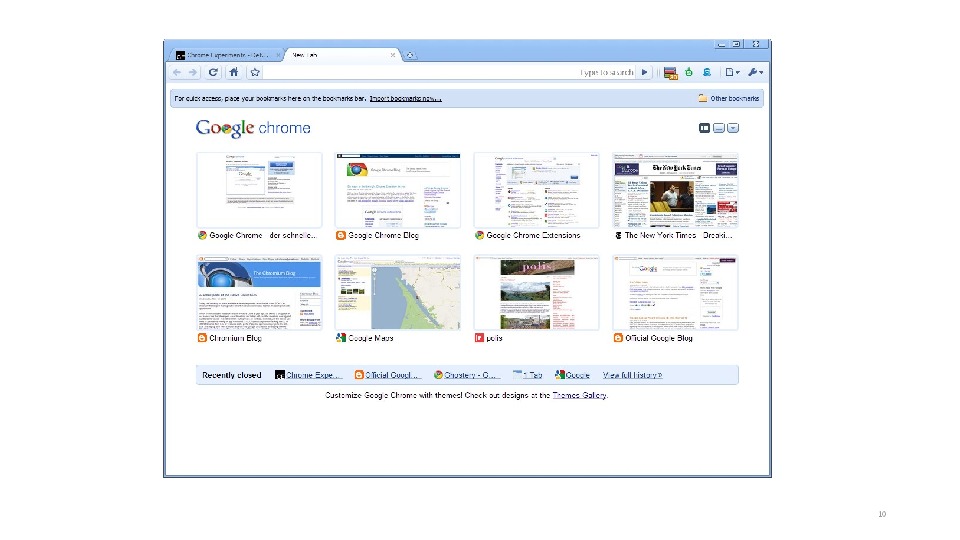The height and width of the screenshot is (540, 960).
Task: Reopen recently closed Official Google link
Action: [x=388, y=375]
